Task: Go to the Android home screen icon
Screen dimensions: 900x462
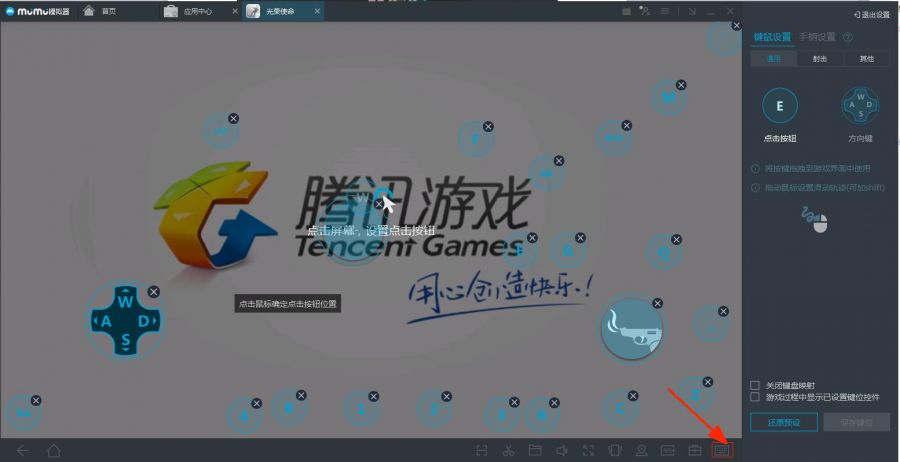Action: 54,451
